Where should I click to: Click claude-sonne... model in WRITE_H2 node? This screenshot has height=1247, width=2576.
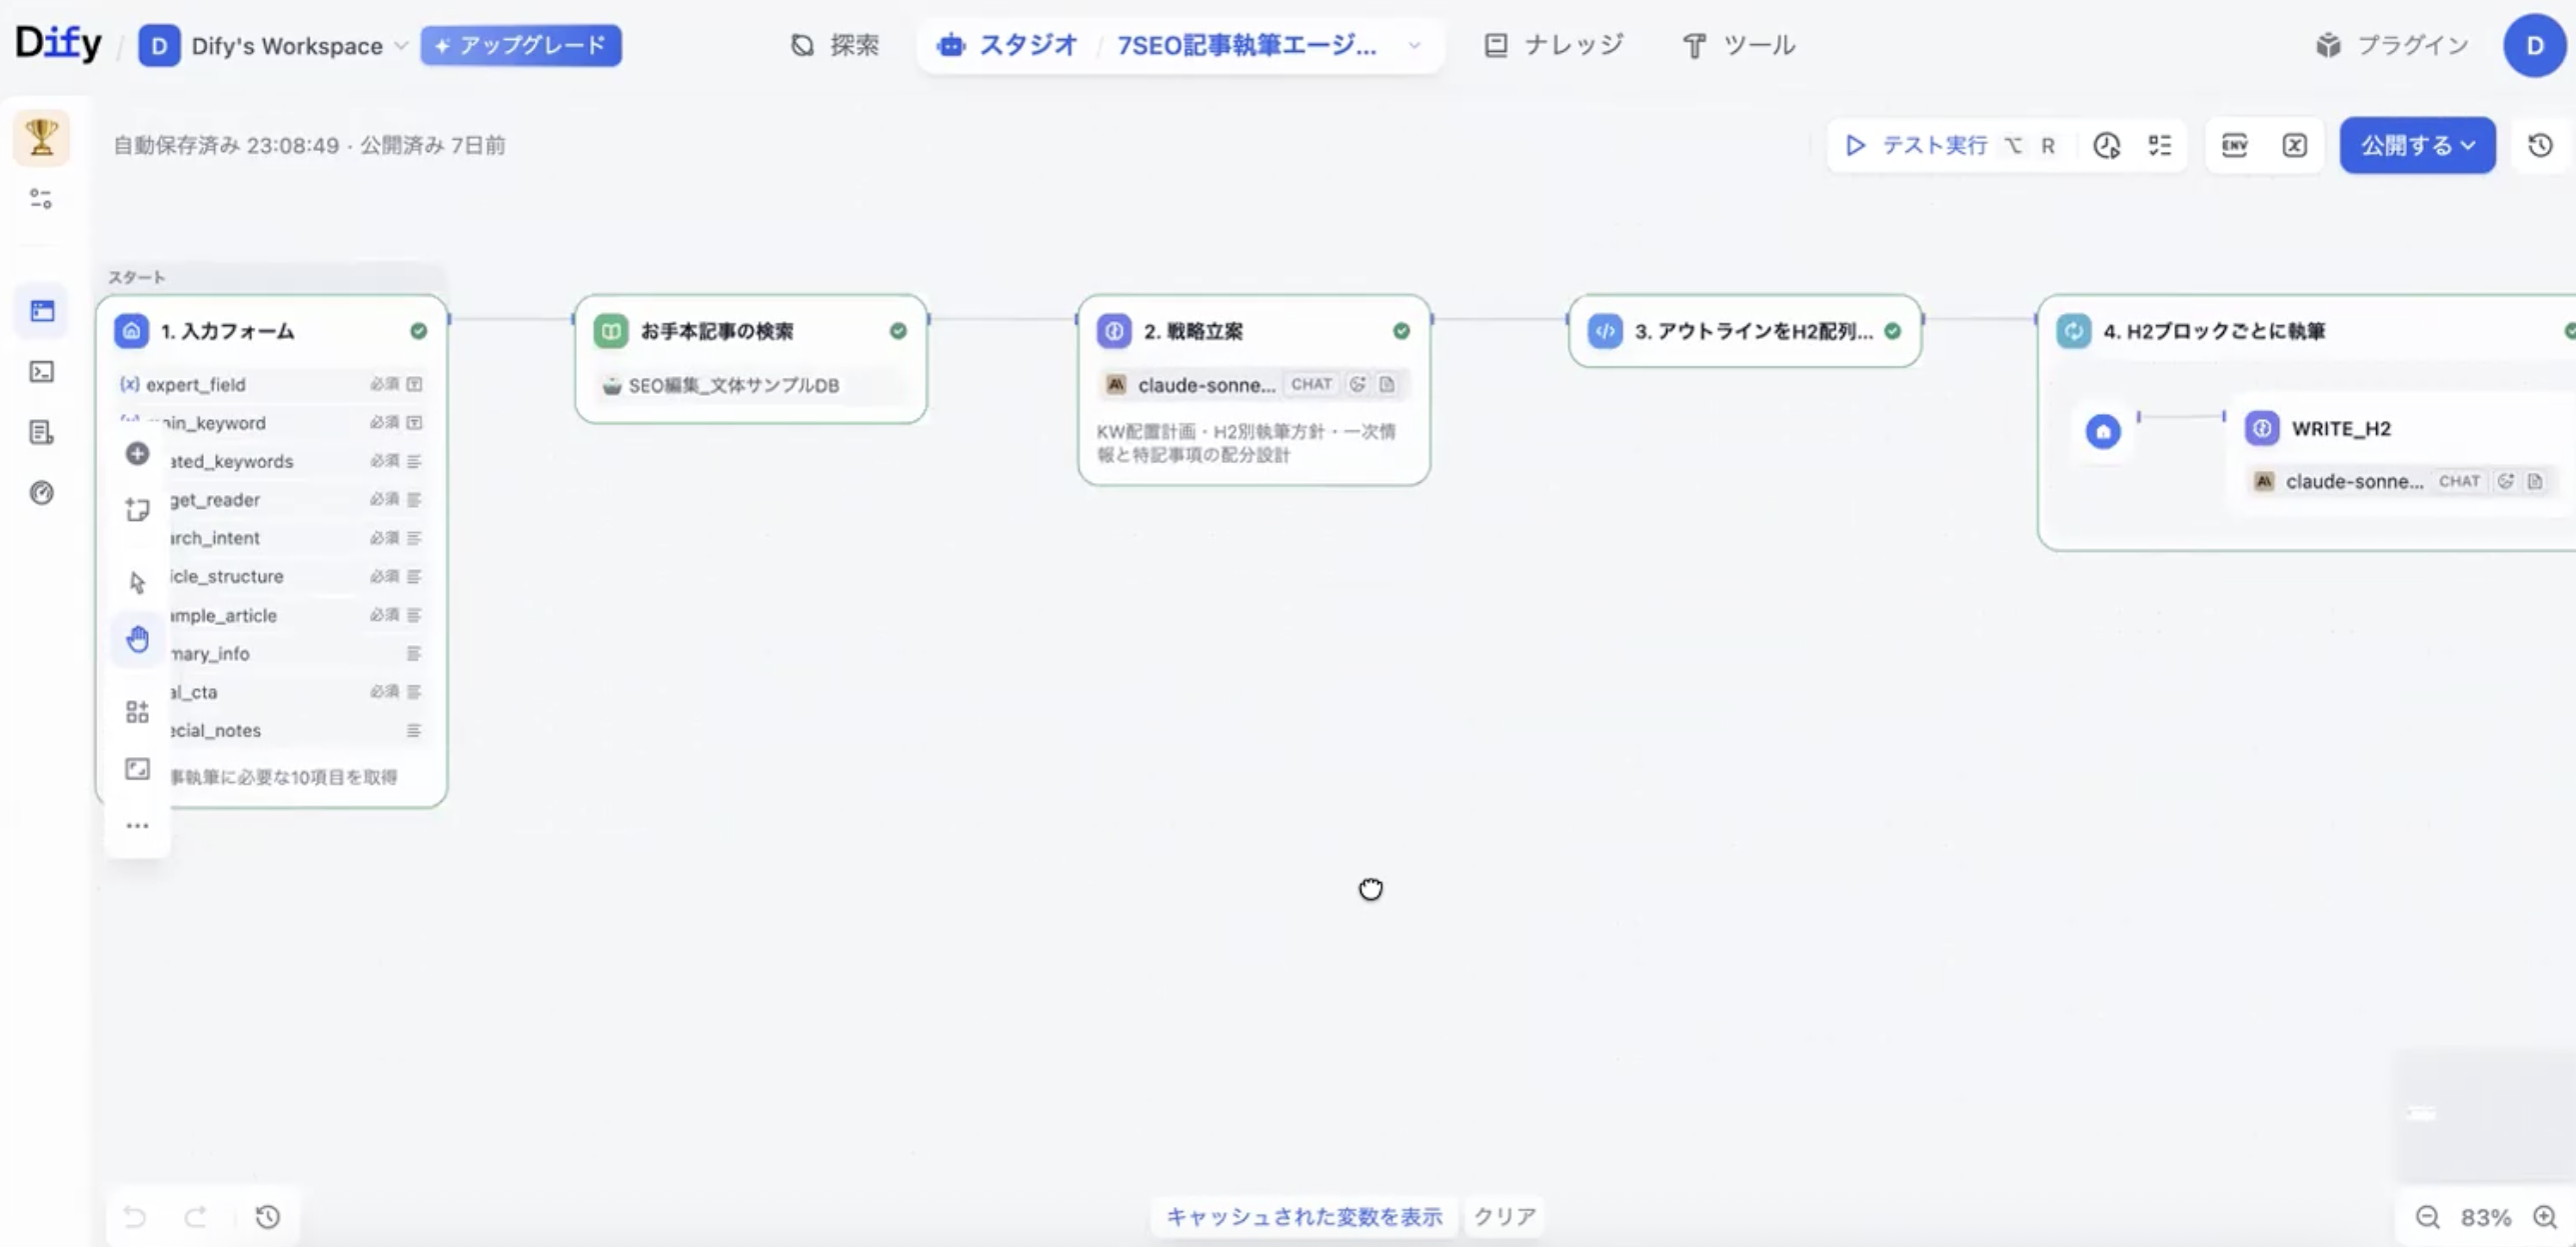[x=2400, y=481]
